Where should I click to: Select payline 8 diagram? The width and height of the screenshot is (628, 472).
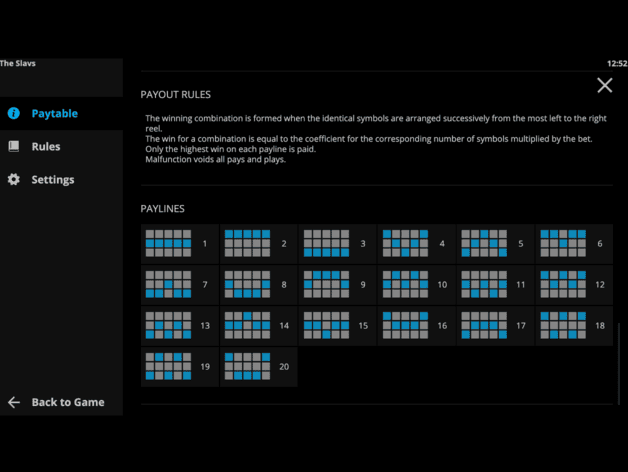pos(248,284)
